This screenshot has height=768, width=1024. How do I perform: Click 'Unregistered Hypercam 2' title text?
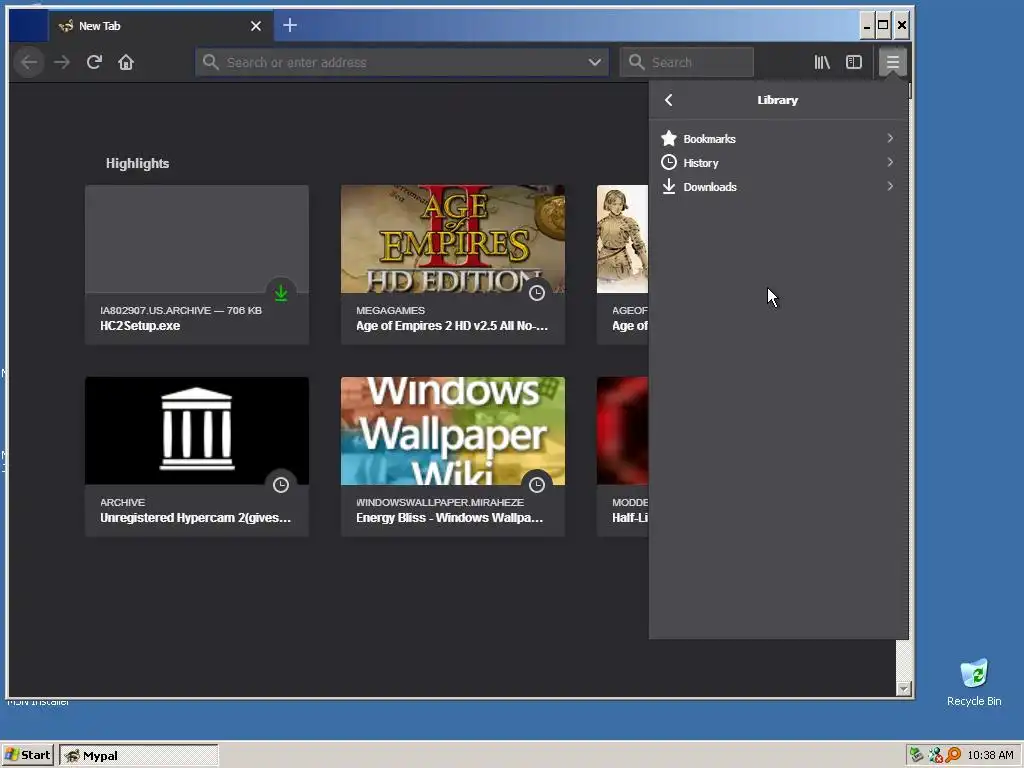click(195, 517)
